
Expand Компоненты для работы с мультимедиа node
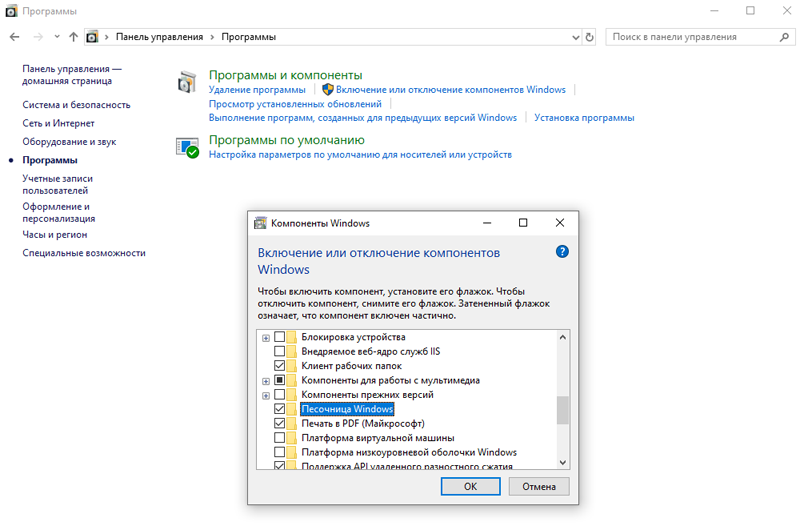pos(266,381)
